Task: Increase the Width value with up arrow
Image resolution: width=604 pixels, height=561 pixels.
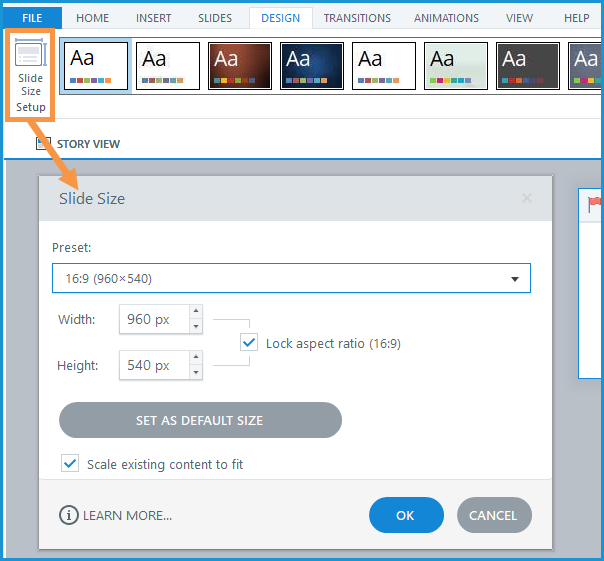Action: coord(196,311)
